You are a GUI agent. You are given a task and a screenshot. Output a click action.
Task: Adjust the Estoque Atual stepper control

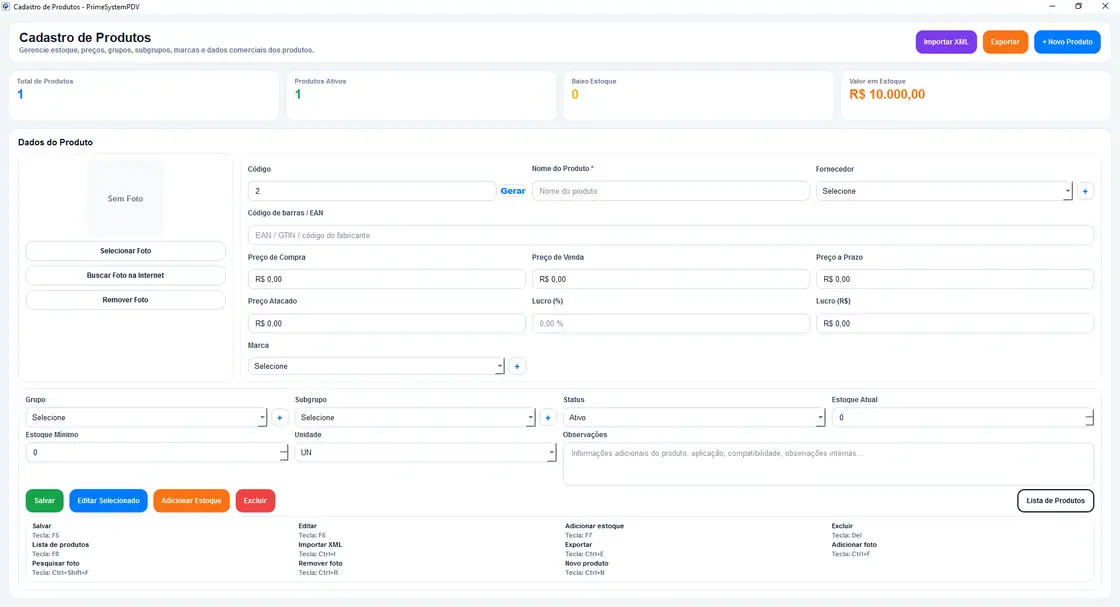1089,418
